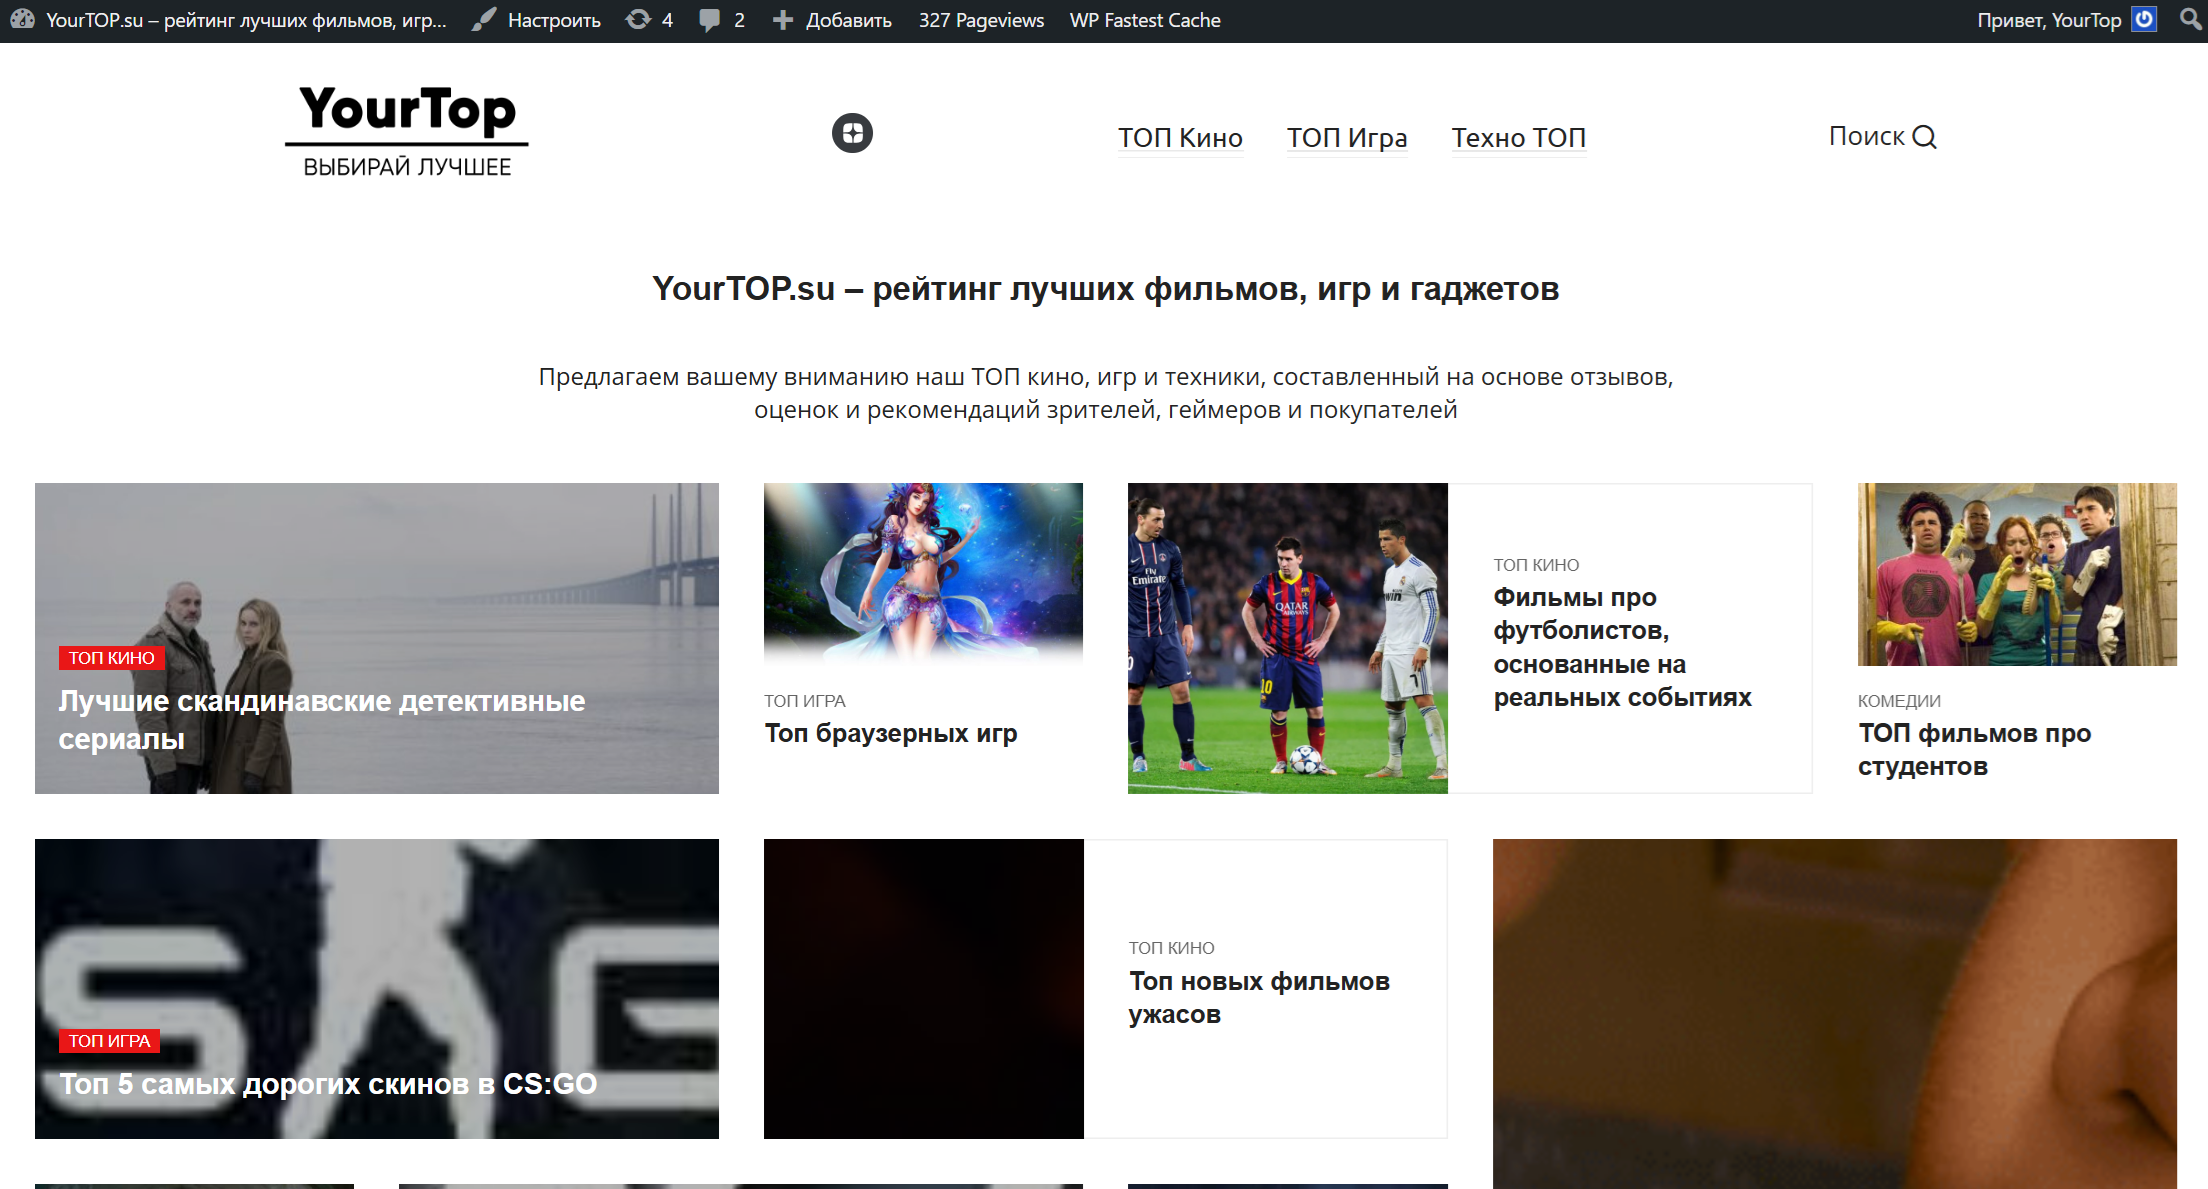Open the updates refresh icon showing 4
This screenshot has width=2208, height=1189.
(638, 20)
